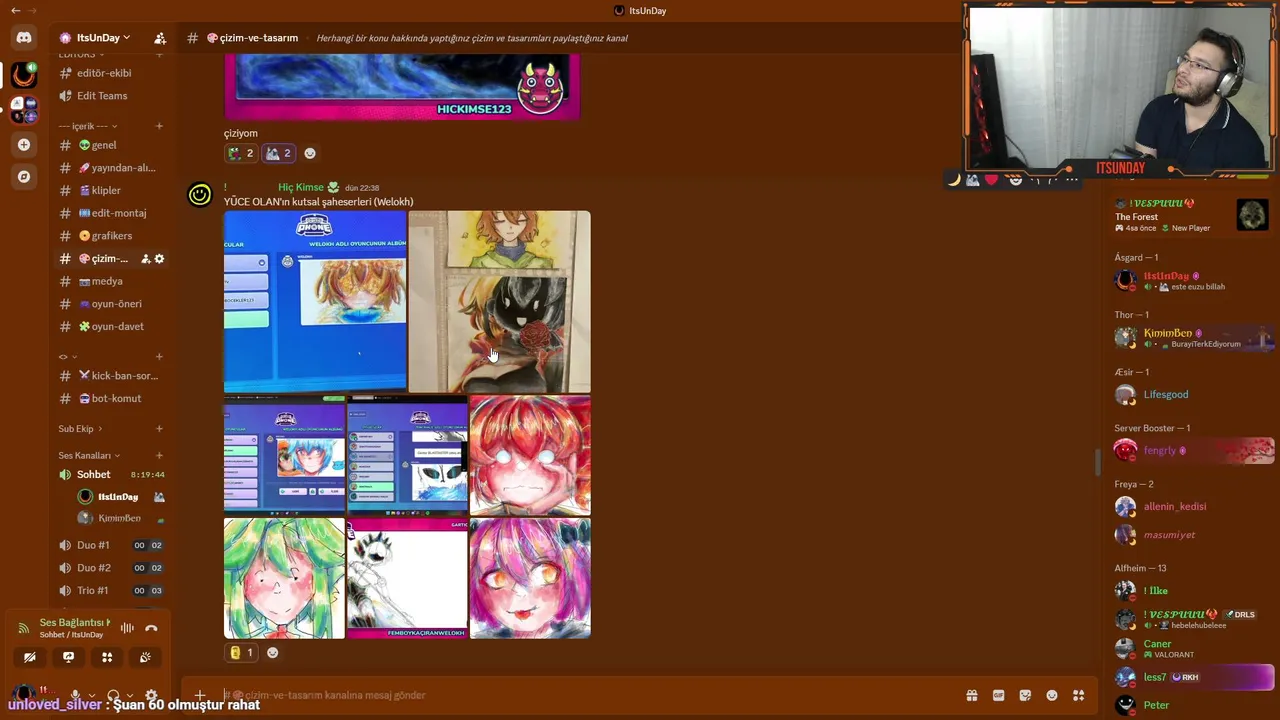The image size is (1280, 720).
Task: Add reaction next to çiziyom message reactions
Action: [310, 153]
